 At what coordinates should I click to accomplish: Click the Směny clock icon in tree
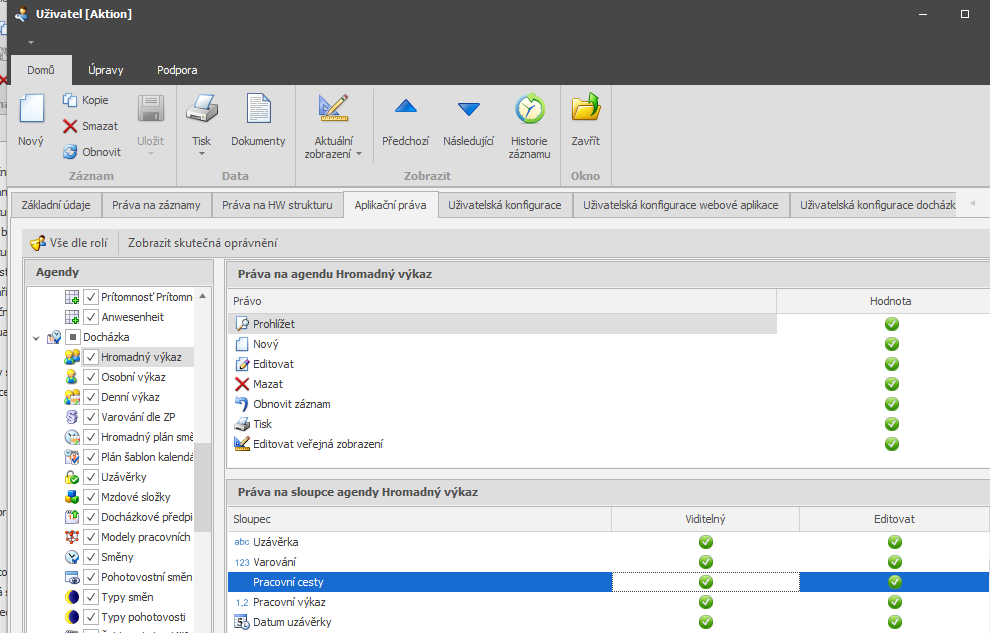(x=72, y=557)
